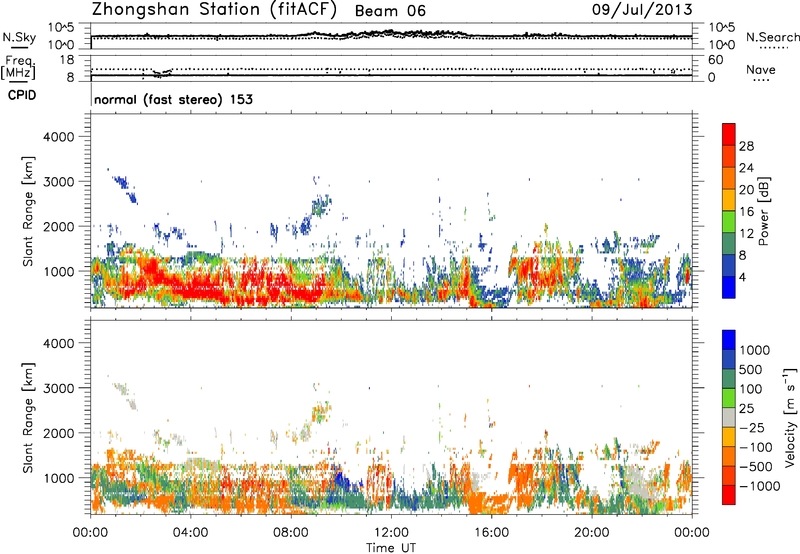Click the '3000' range tick of velocity panel
Viewport: 800px width, 554px height.
(58, 388)
